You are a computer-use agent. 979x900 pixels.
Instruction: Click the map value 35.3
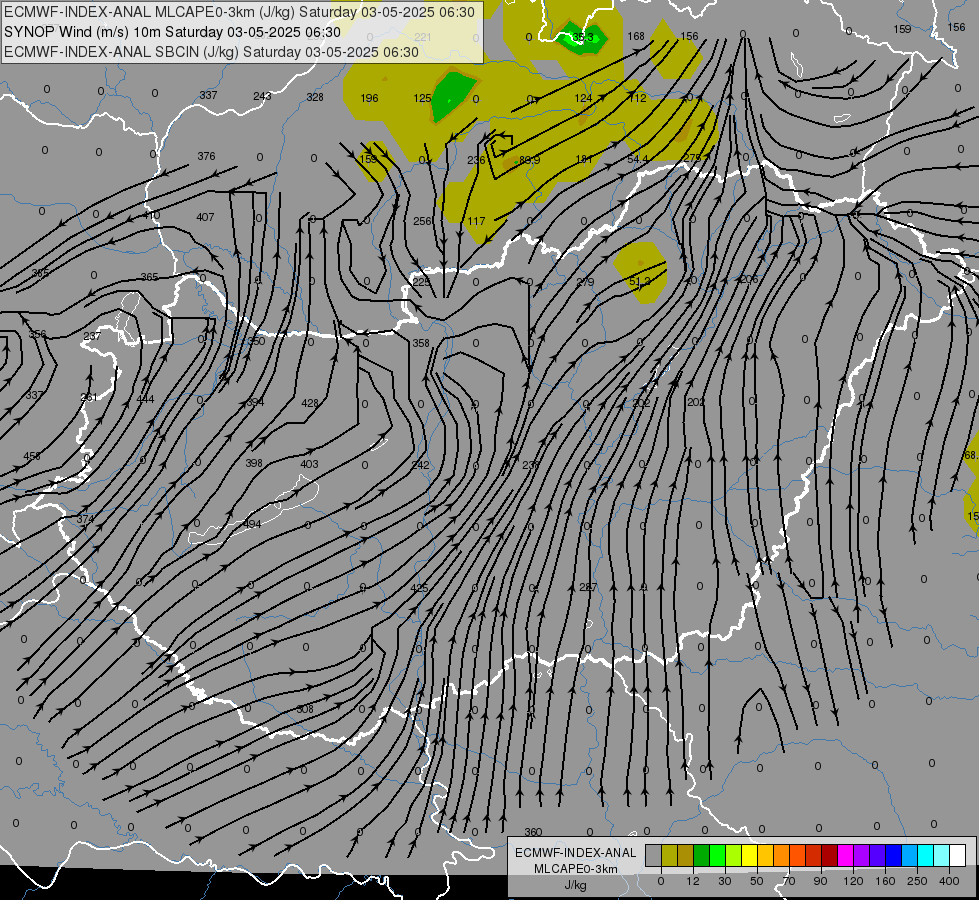tap(583, 37)
